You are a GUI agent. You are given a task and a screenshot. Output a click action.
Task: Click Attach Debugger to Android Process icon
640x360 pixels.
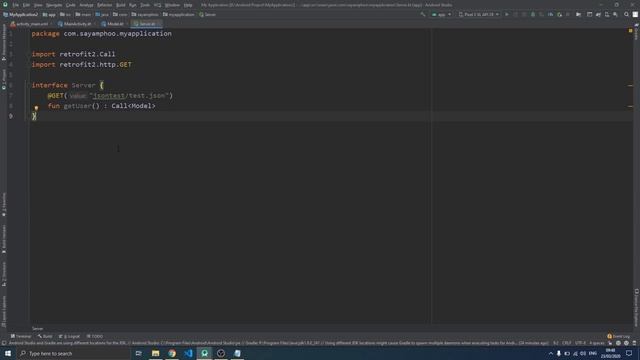[560, 14]
